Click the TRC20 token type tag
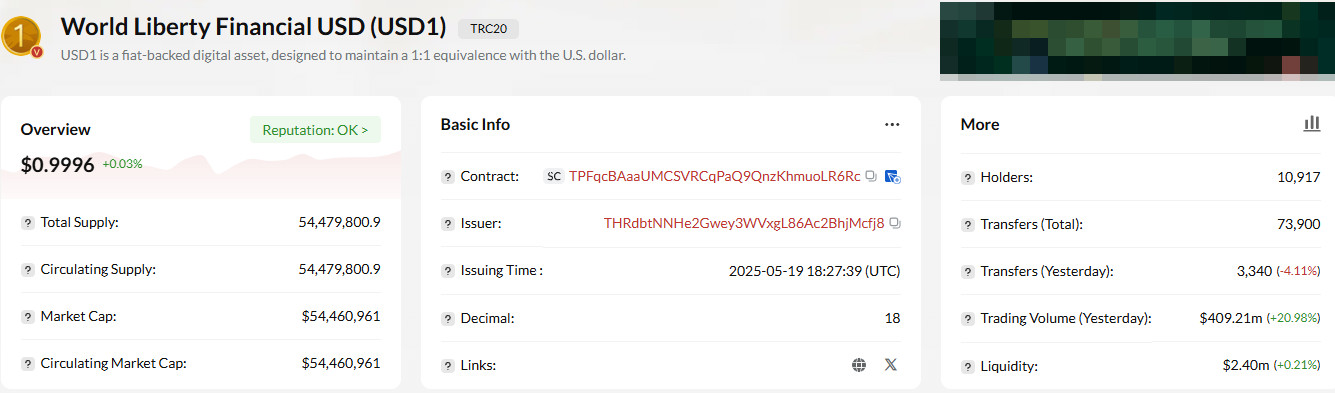1335x393 pixels. (x=488, y=28)
